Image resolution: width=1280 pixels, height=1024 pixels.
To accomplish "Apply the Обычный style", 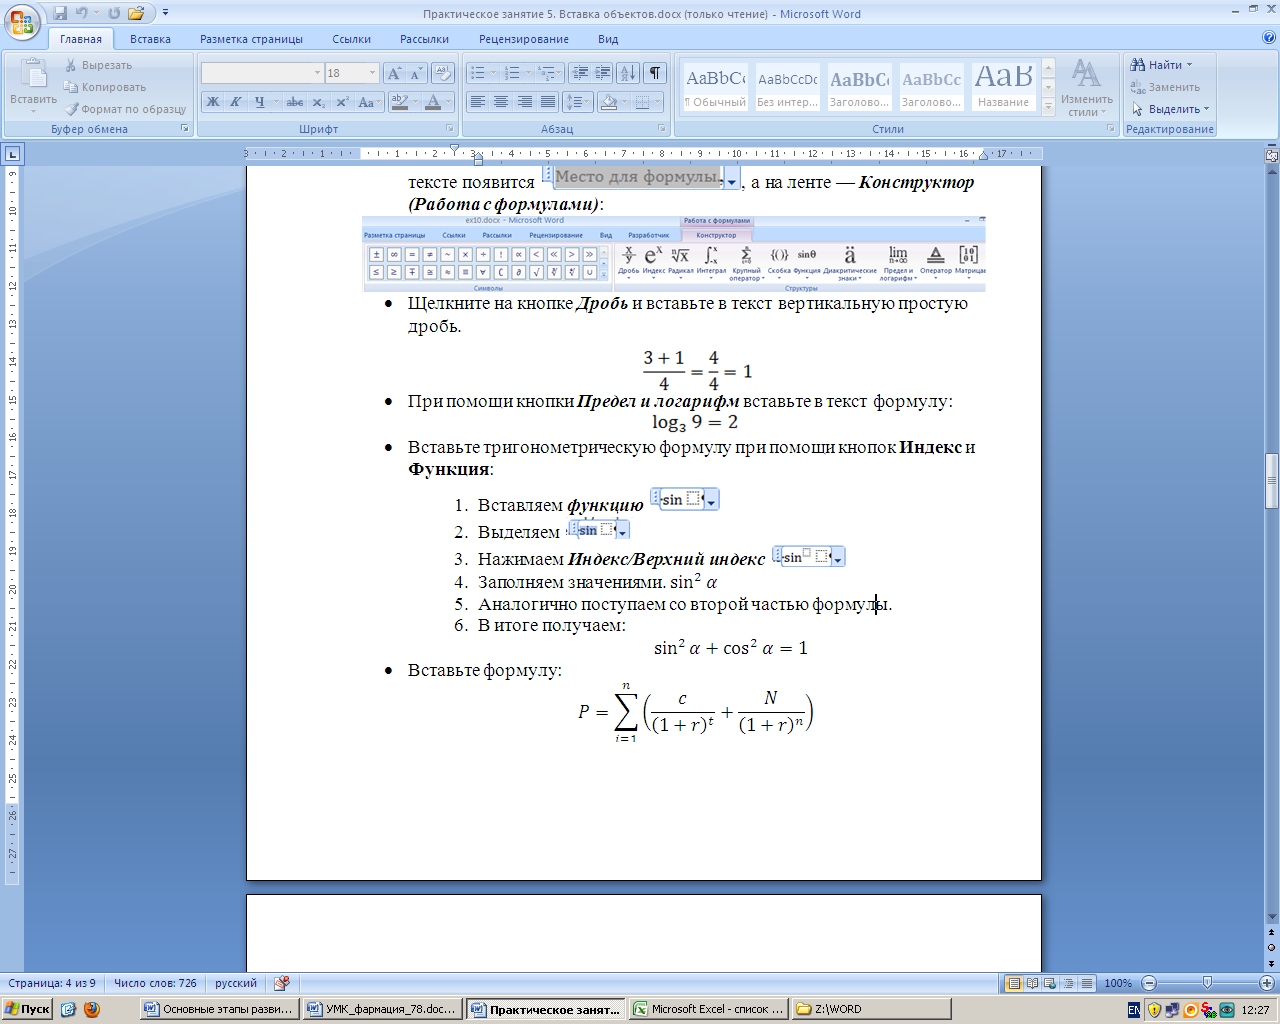I will (715, 88).
